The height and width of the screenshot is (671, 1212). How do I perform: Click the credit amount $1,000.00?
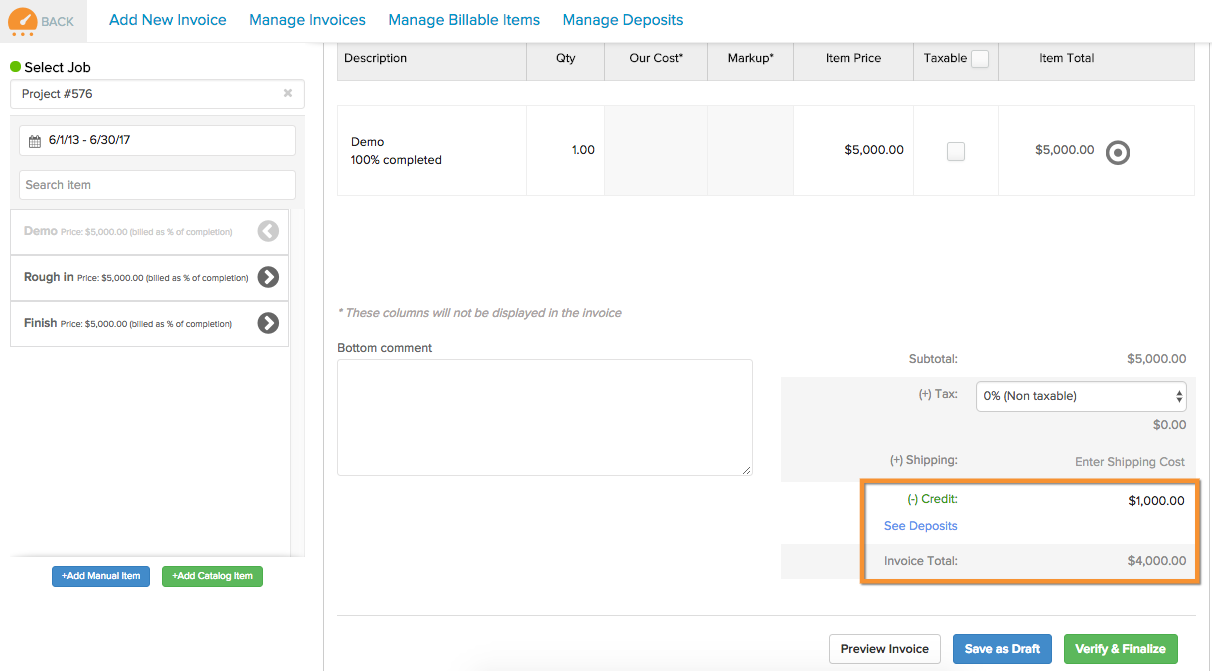click(1156, 501)
